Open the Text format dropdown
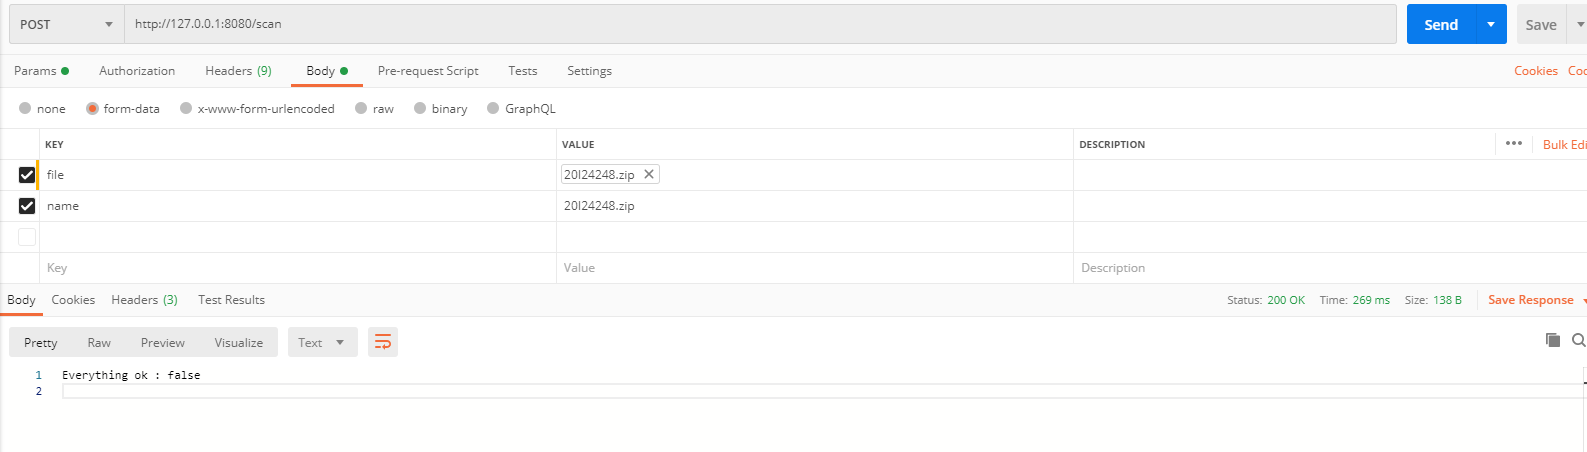Image resolution: width=1587 pixels, height=452 pixels. point(322,342)
